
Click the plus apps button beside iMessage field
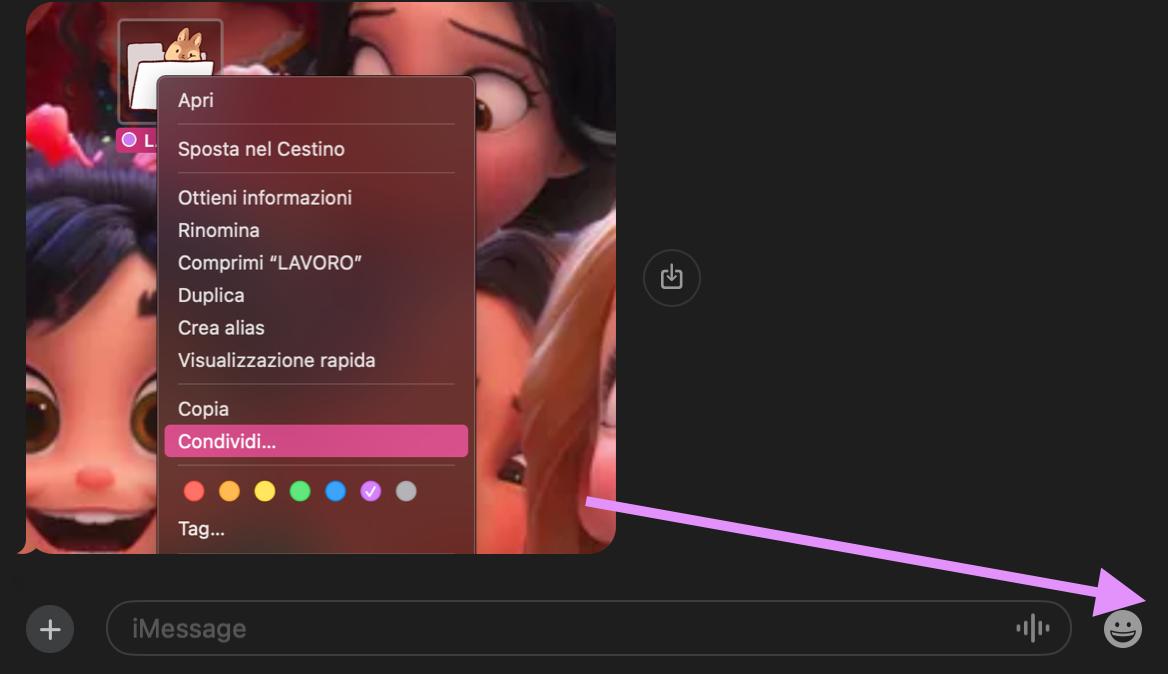coord(50,629)
